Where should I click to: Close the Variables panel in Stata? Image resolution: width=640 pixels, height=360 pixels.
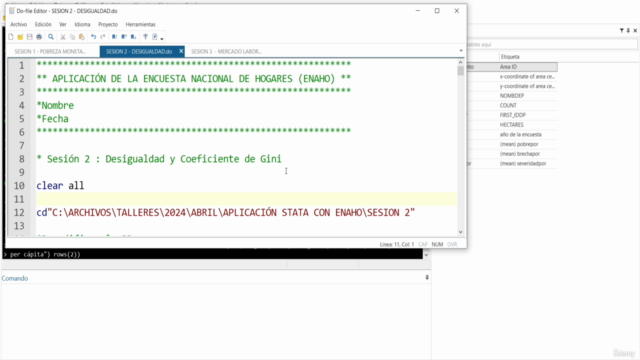(x=635, y=31)
